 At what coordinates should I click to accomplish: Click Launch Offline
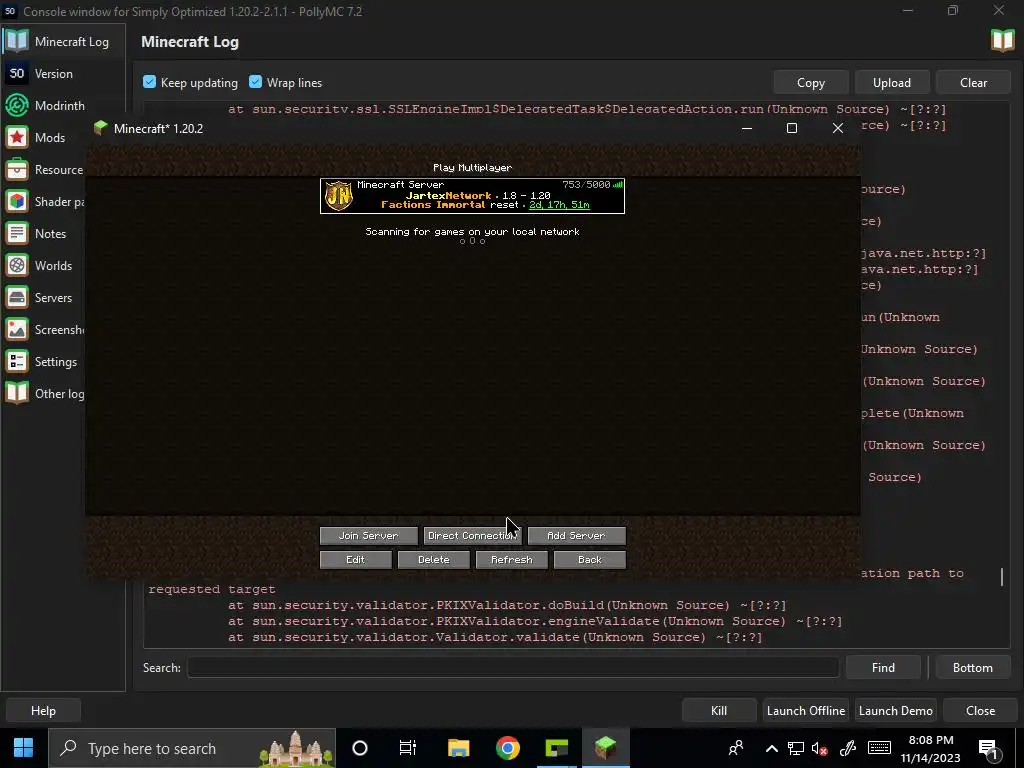tap(806, 711)
